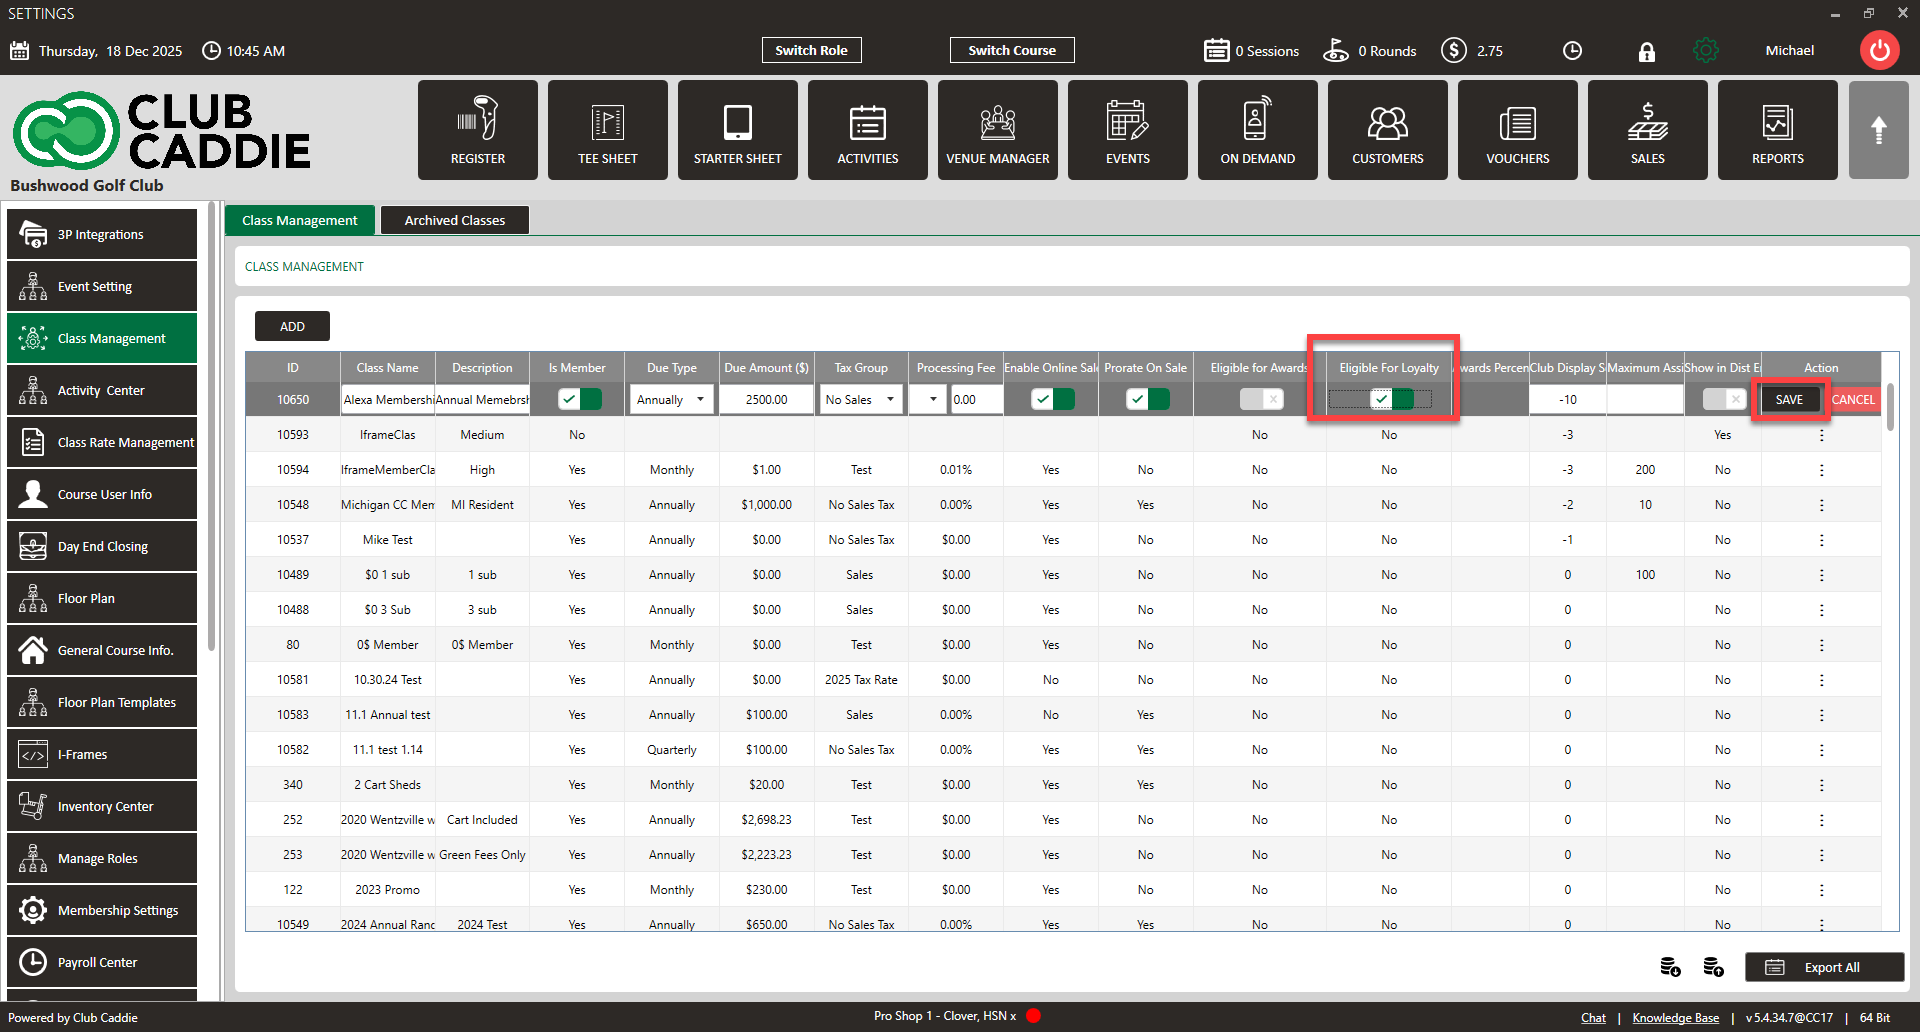
Task: Open the Due Type Annually dropdown
Action: [x=671, y=400]
